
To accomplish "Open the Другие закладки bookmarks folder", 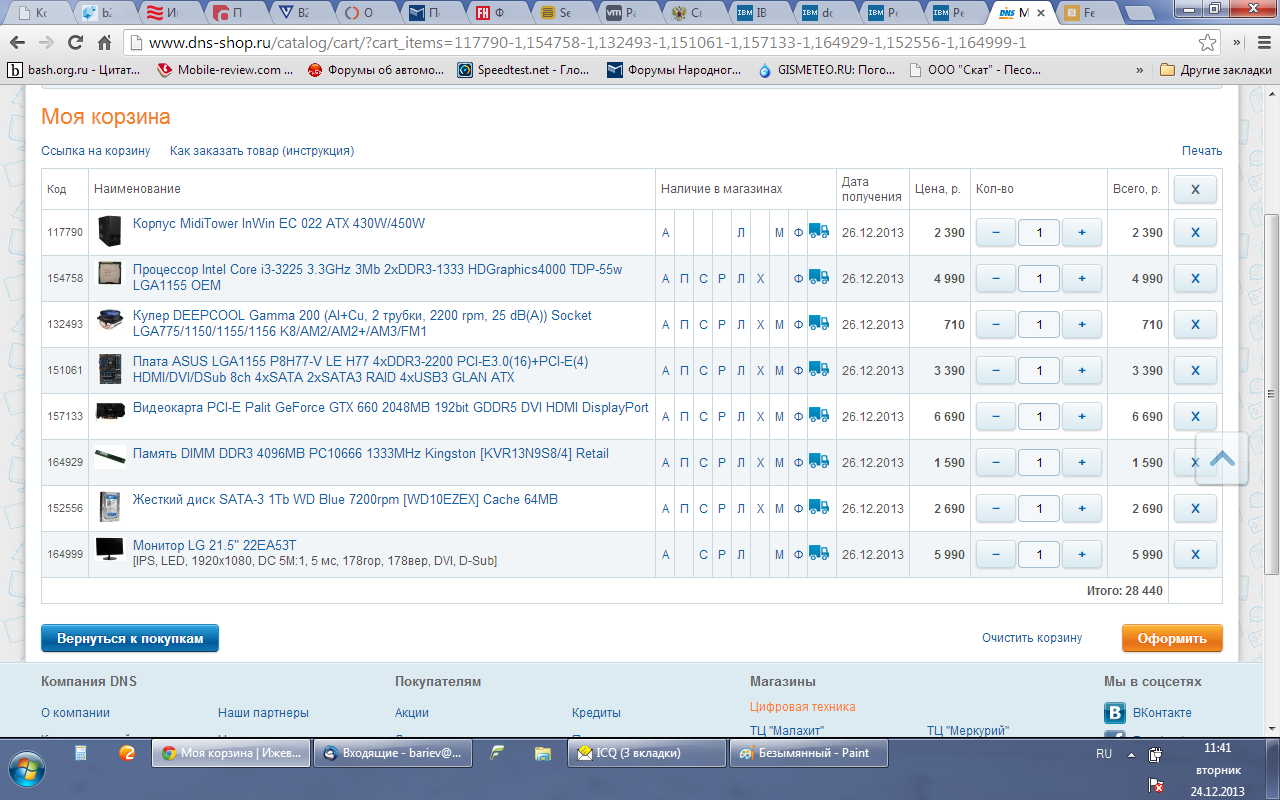I will tap(1215, 70).
